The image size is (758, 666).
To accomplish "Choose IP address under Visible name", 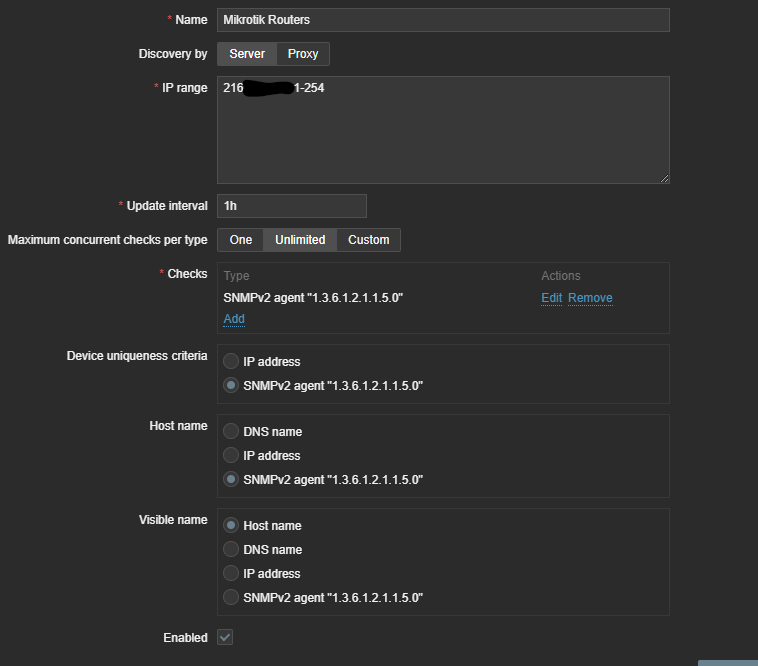I will (231, 574).
